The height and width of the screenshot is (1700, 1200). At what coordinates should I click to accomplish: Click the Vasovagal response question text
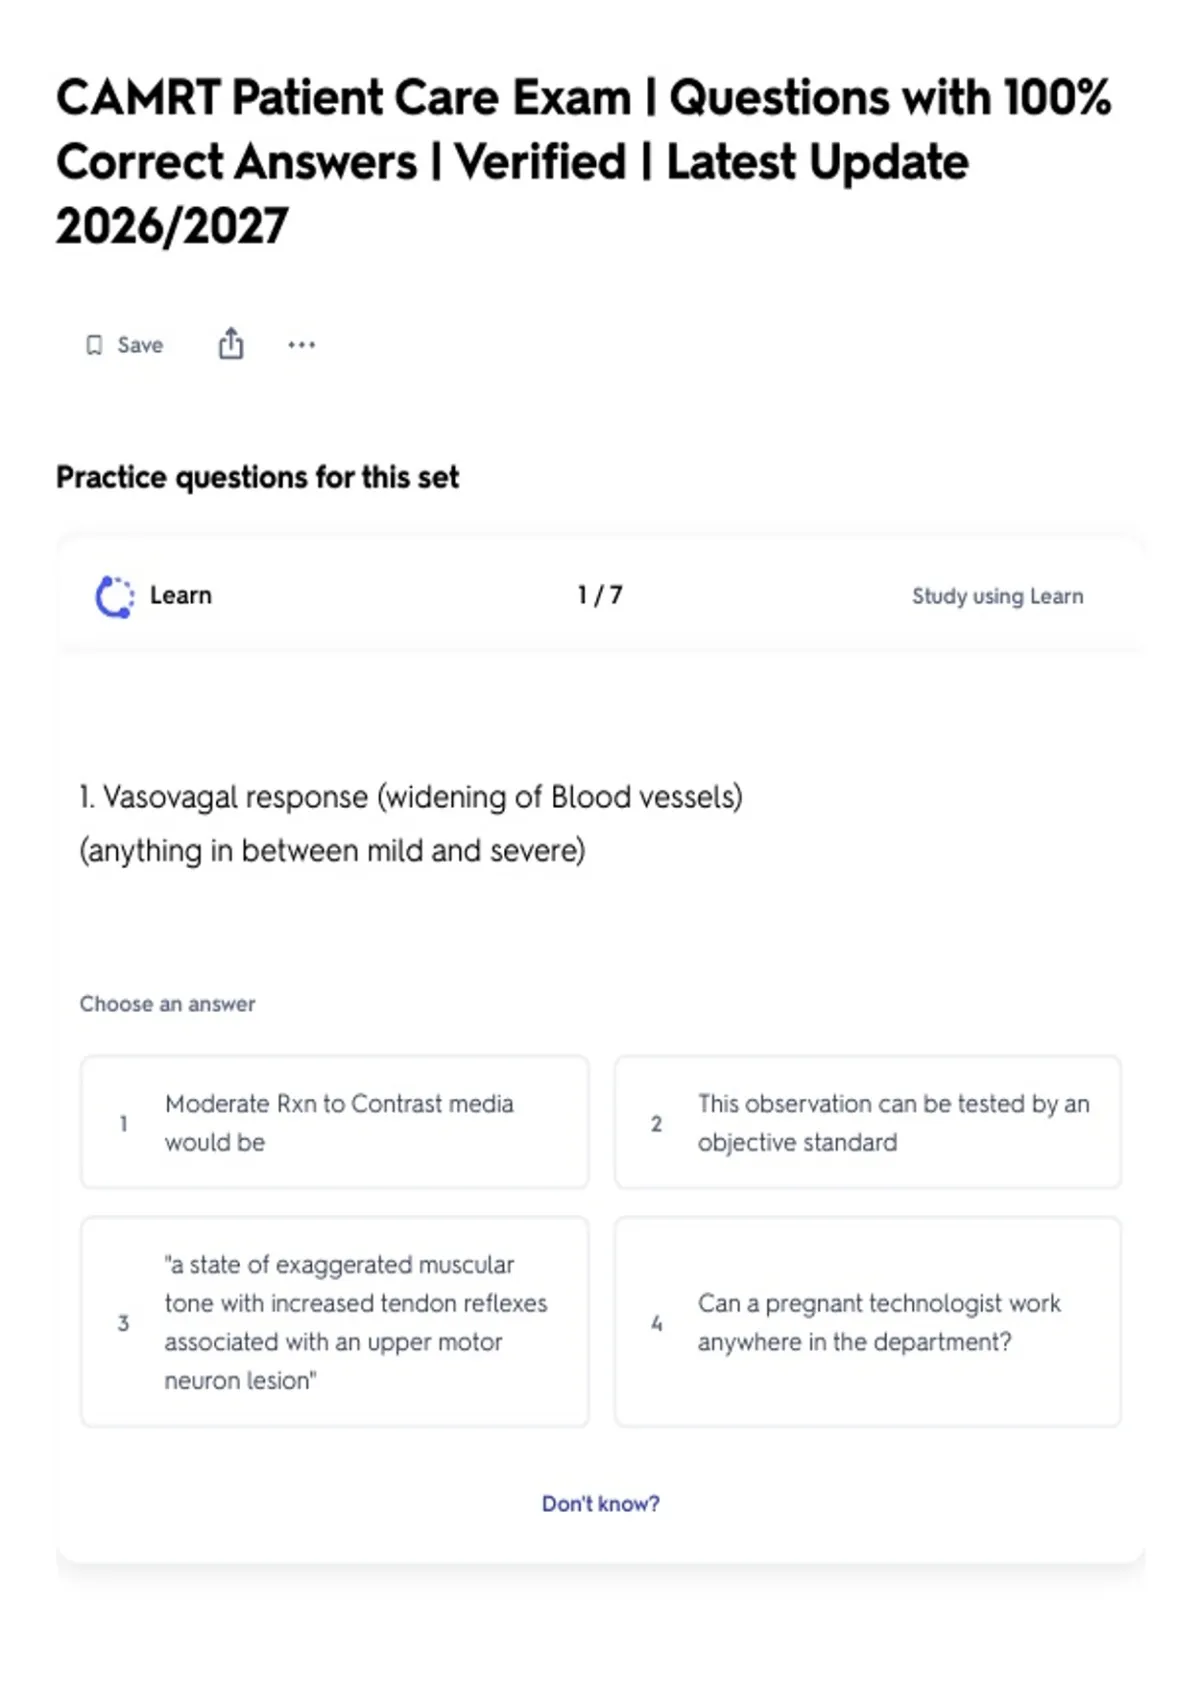pos(410,824)
